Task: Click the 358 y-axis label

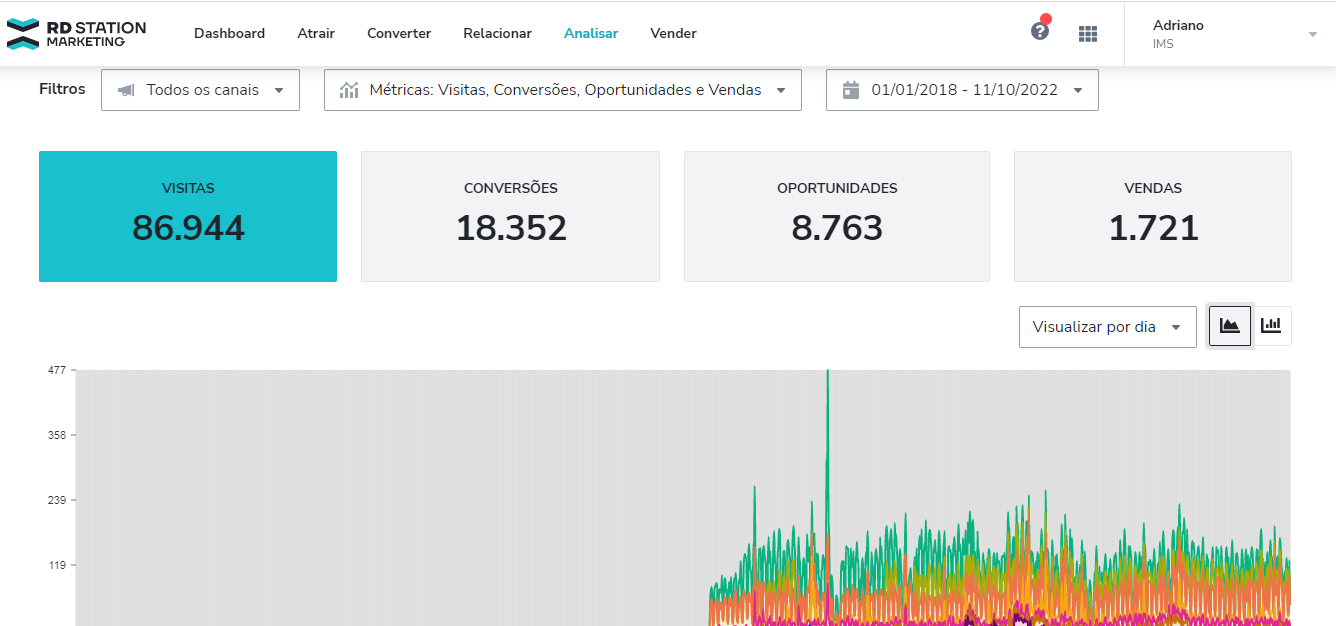Action: pyautogui.click(x=56, y=435)
